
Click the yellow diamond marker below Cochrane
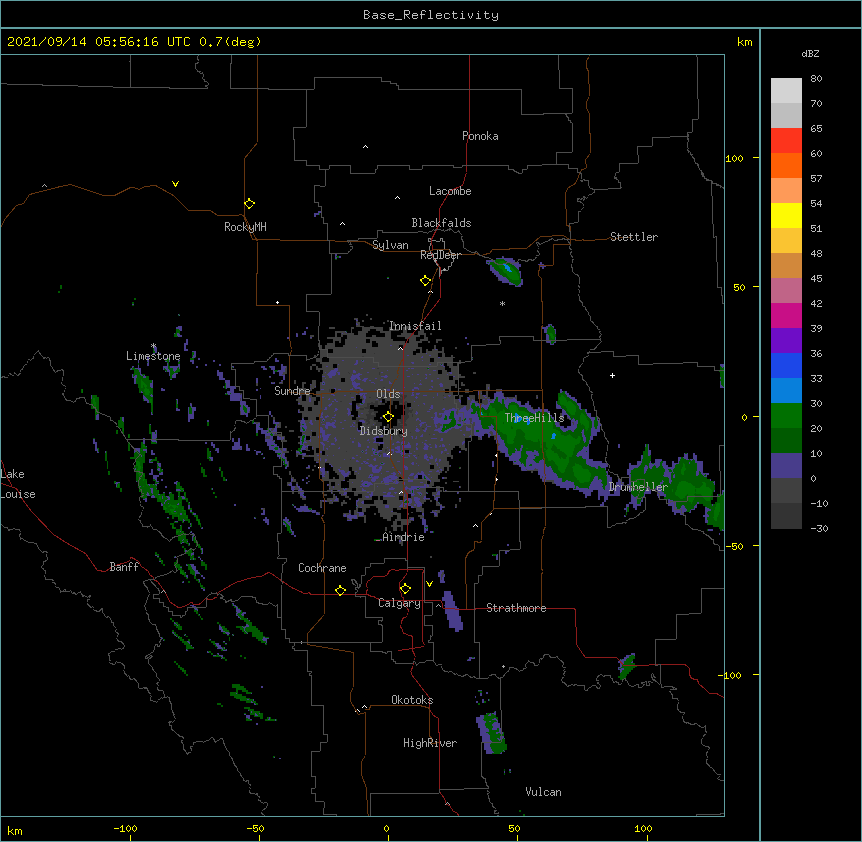point(340,590)
